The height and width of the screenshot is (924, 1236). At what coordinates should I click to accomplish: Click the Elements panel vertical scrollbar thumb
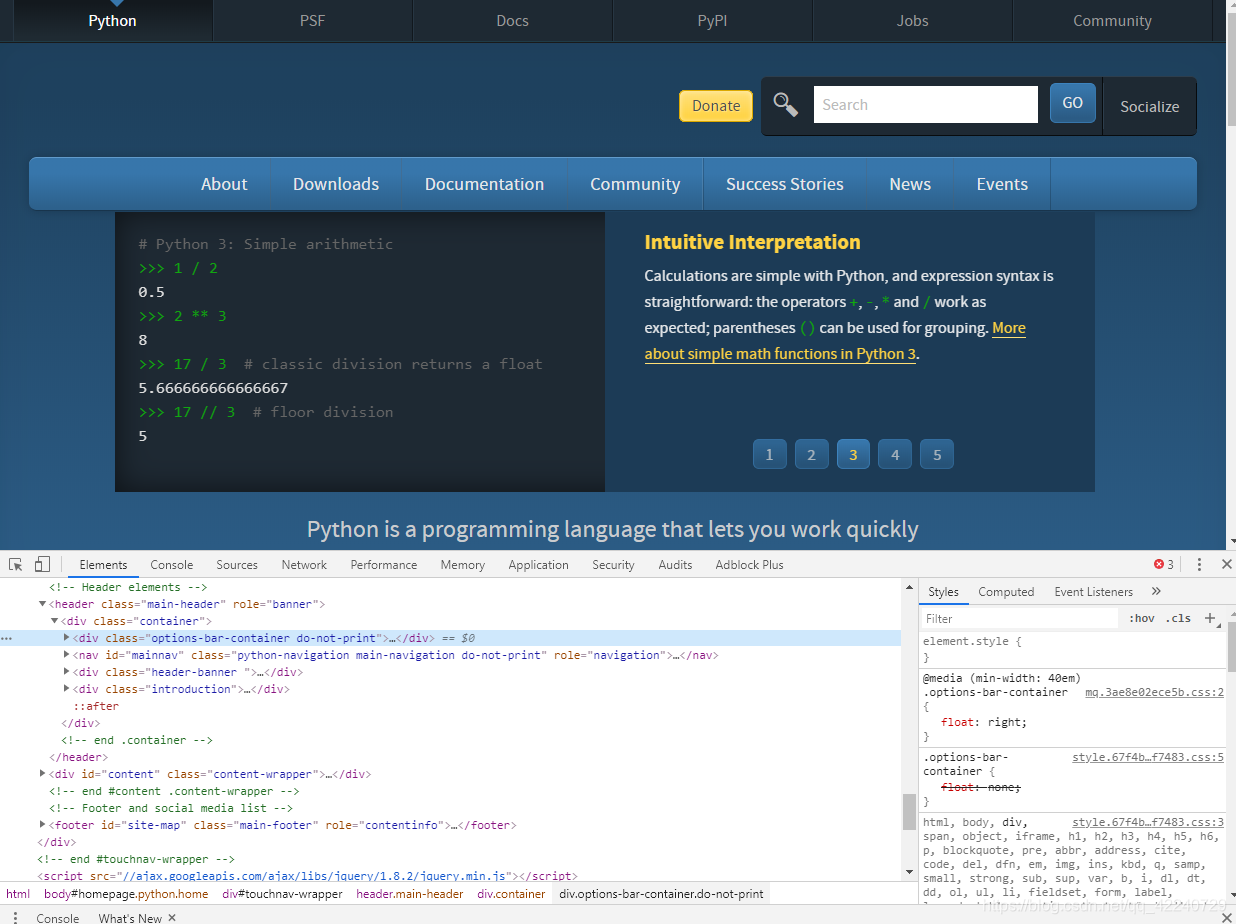point(909,812)
